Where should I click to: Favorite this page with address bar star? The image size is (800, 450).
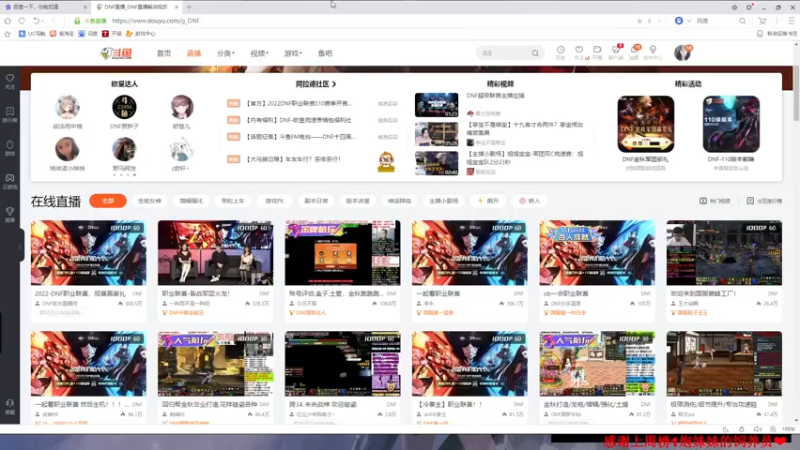click(x=639, y=21)
